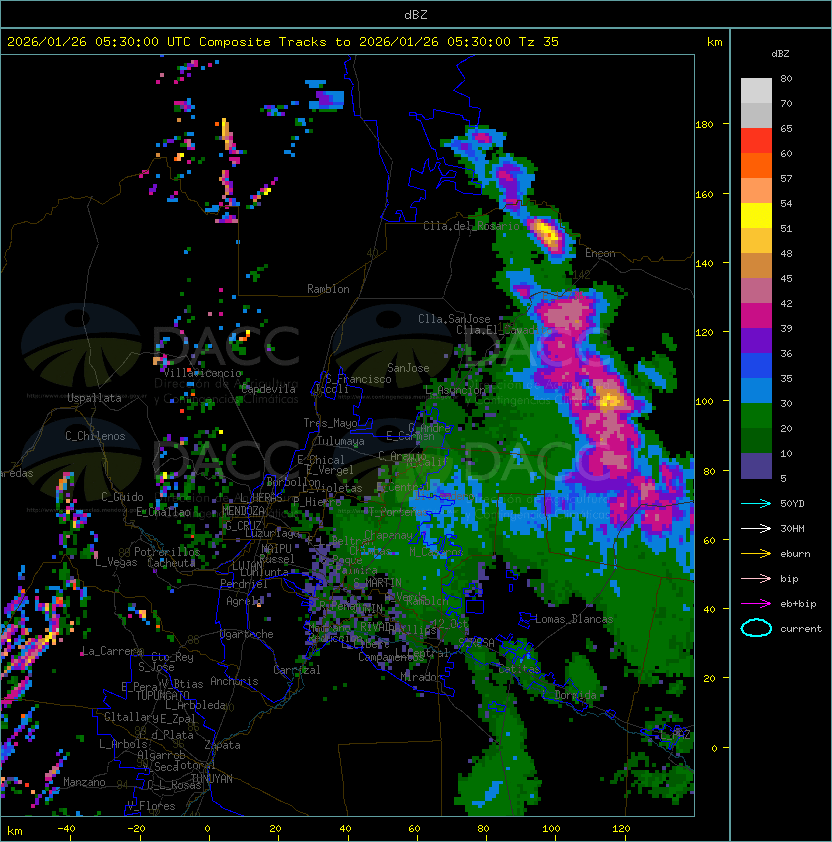Click the 'Capdevila' place label

click(268, 388)
